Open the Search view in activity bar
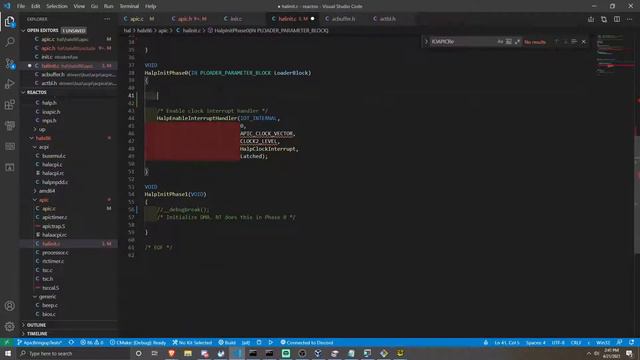This screenshot has width=640, height=360. point(10,42)
